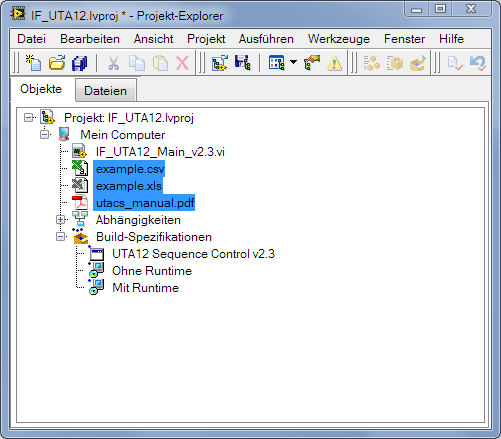Open the Ansicht menu
This screenshot has width=501, height=439.
pyautogui.click(x=153, y=39)
